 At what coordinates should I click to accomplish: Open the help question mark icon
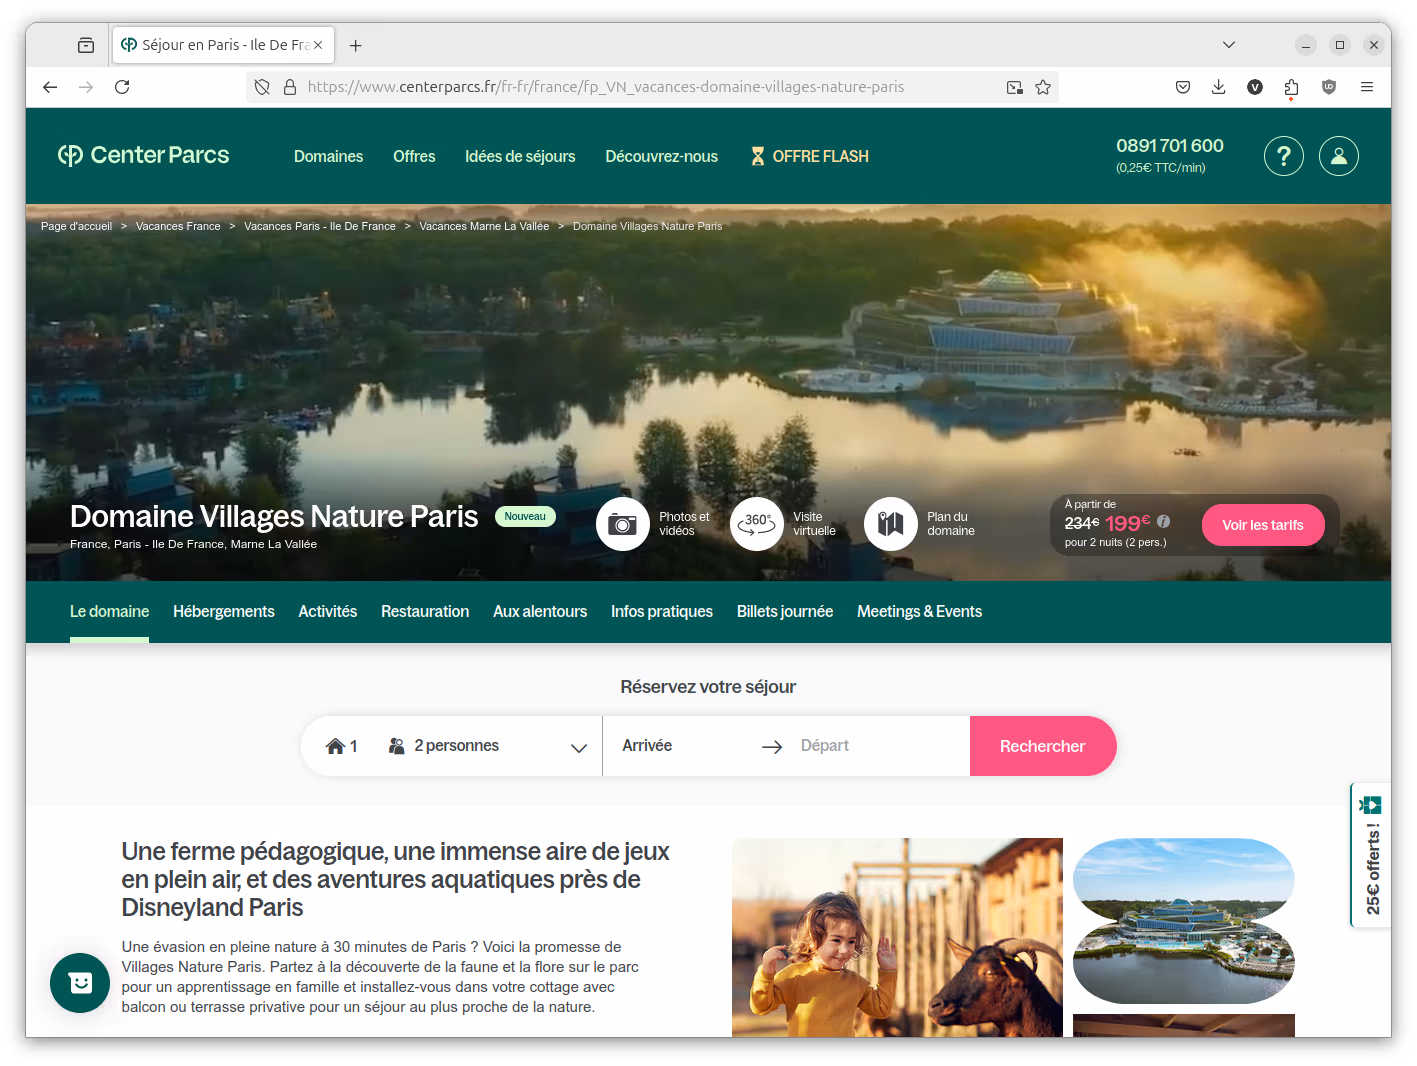(x=1283, y=156)
